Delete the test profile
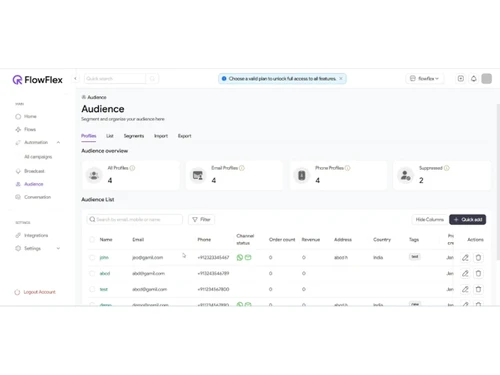Screen dimensions: 500x375 [x=478, y=289]
